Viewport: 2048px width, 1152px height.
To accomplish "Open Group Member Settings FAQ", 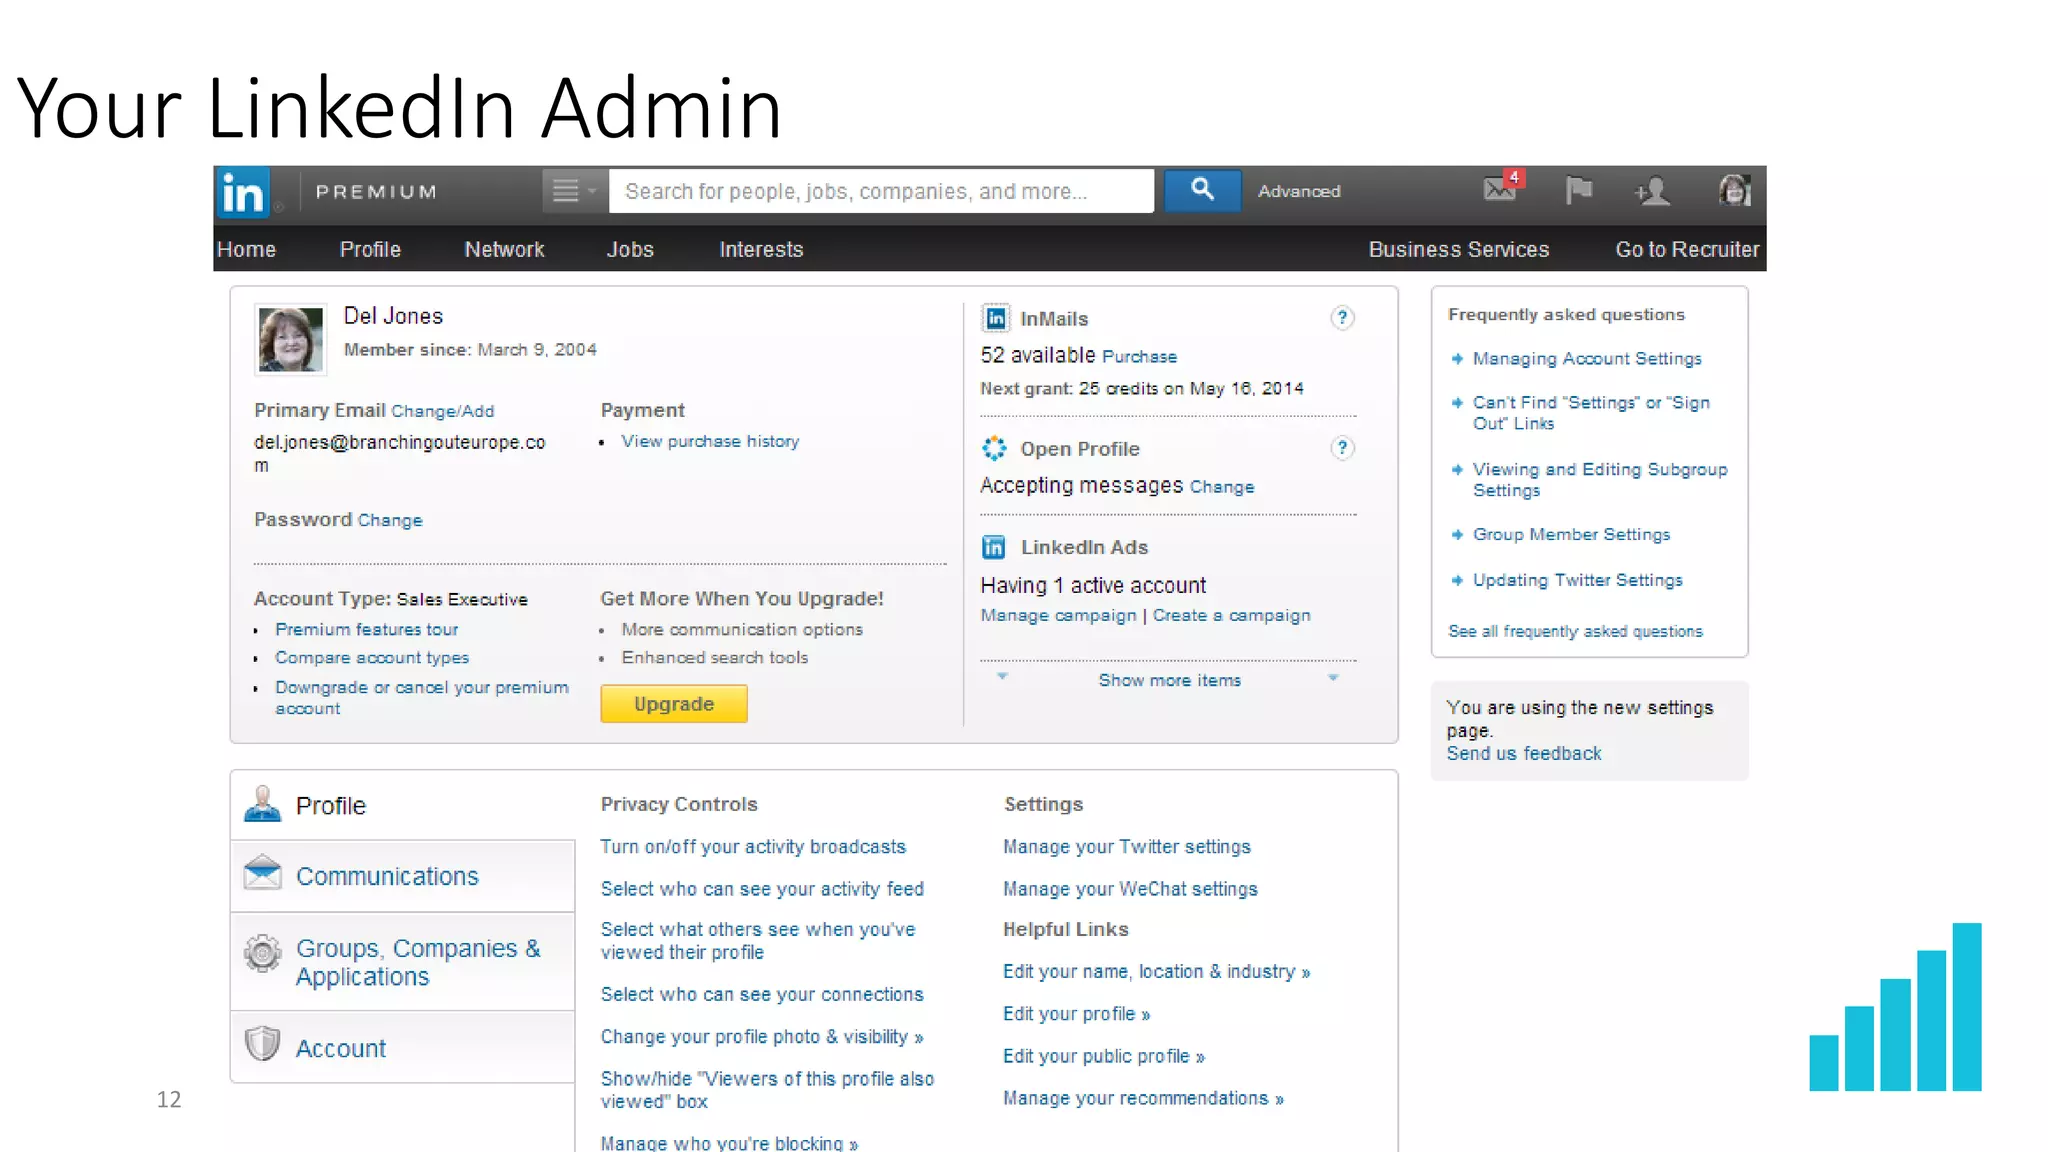I will (x=1571, y=534).
